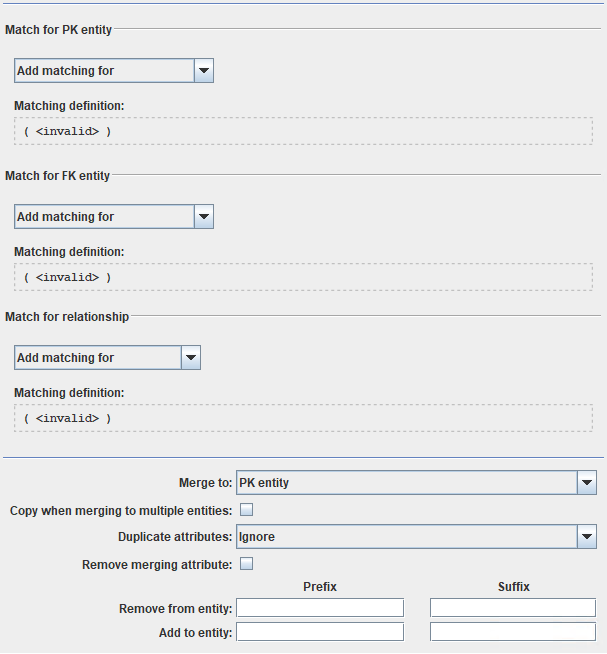Click the 'Match for relationship' section heading
The image size is (607, 654).
point(67,317)
